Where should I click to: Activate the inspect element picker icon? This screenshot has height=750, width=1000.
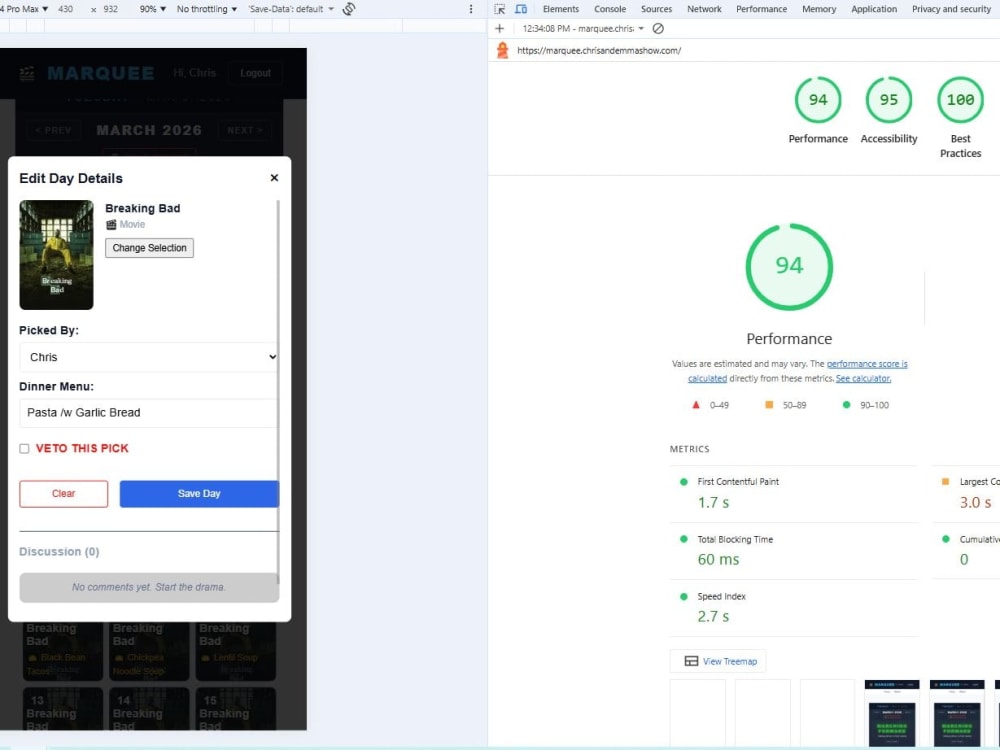500,9
